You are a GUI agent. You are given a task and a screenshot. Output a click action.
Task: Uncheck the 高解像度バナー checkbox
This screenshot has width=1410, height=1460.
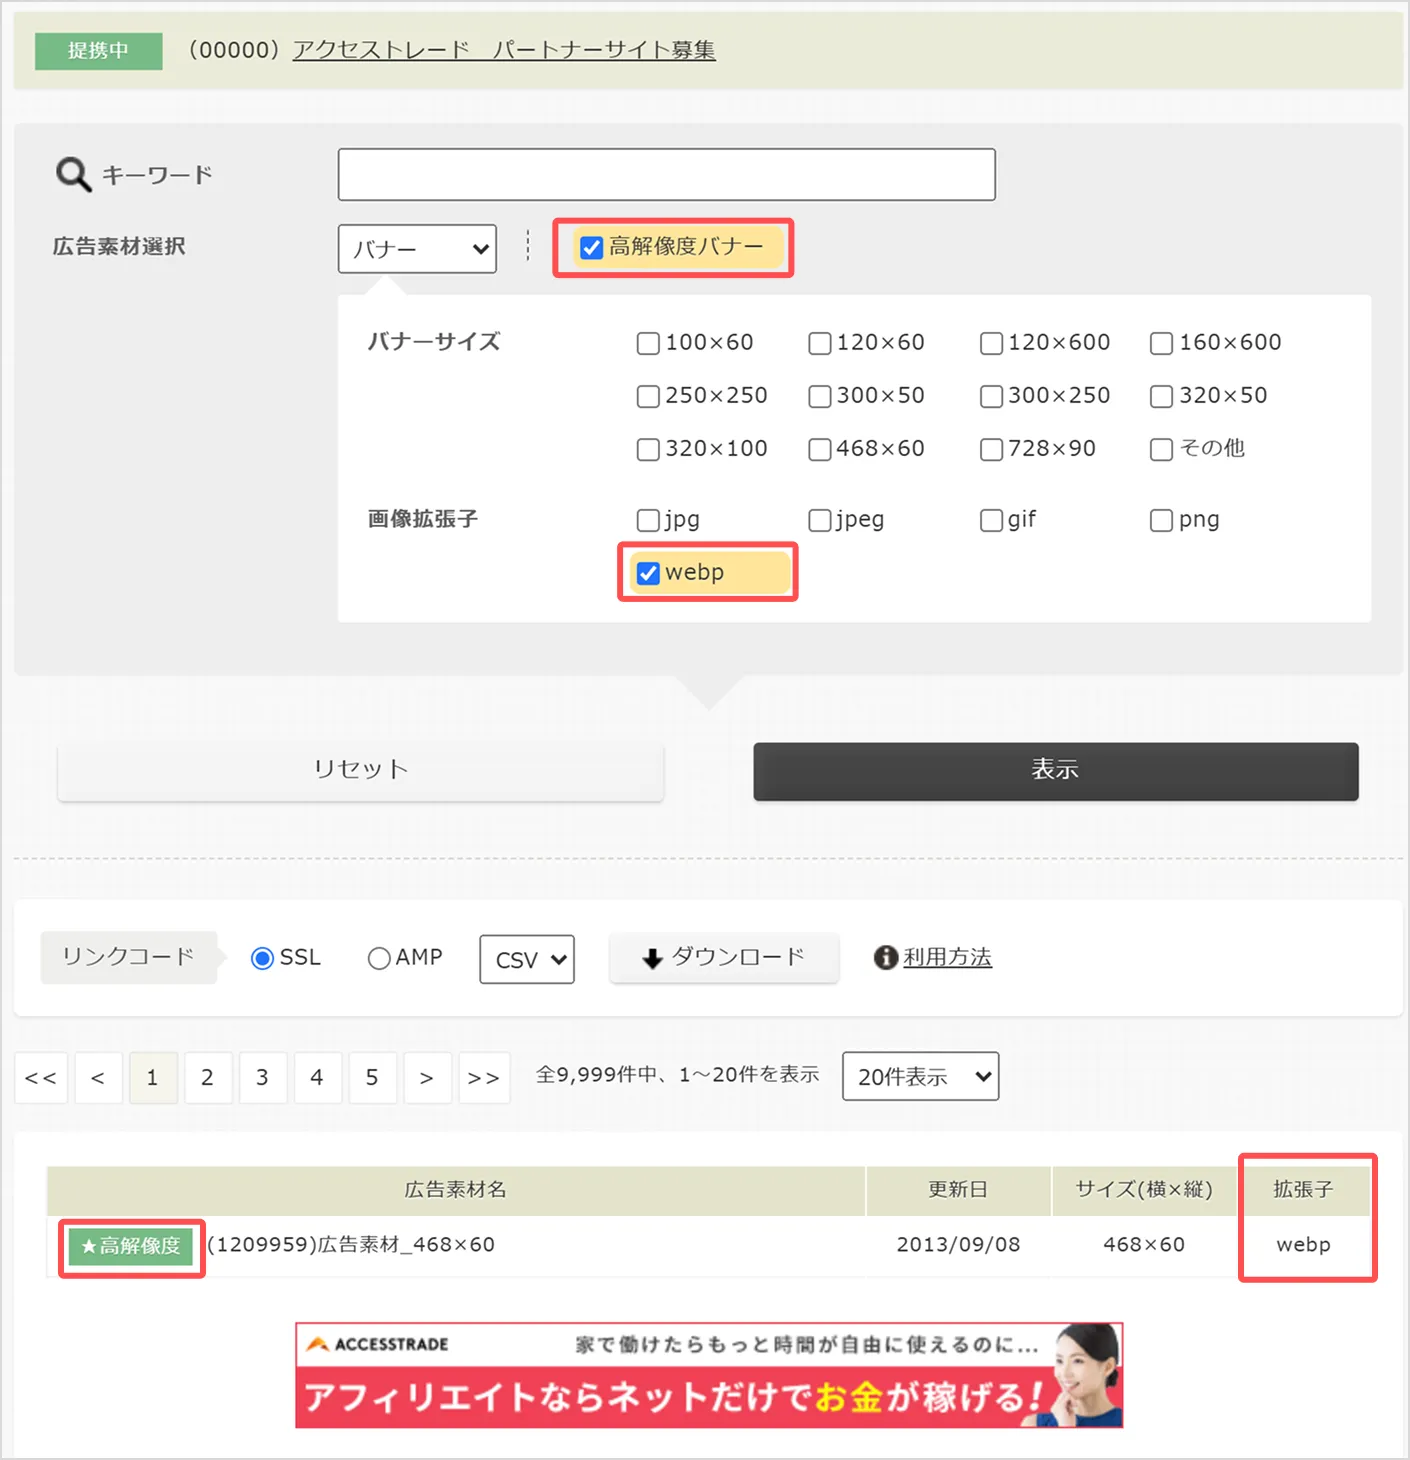click(x=590, y=248)
